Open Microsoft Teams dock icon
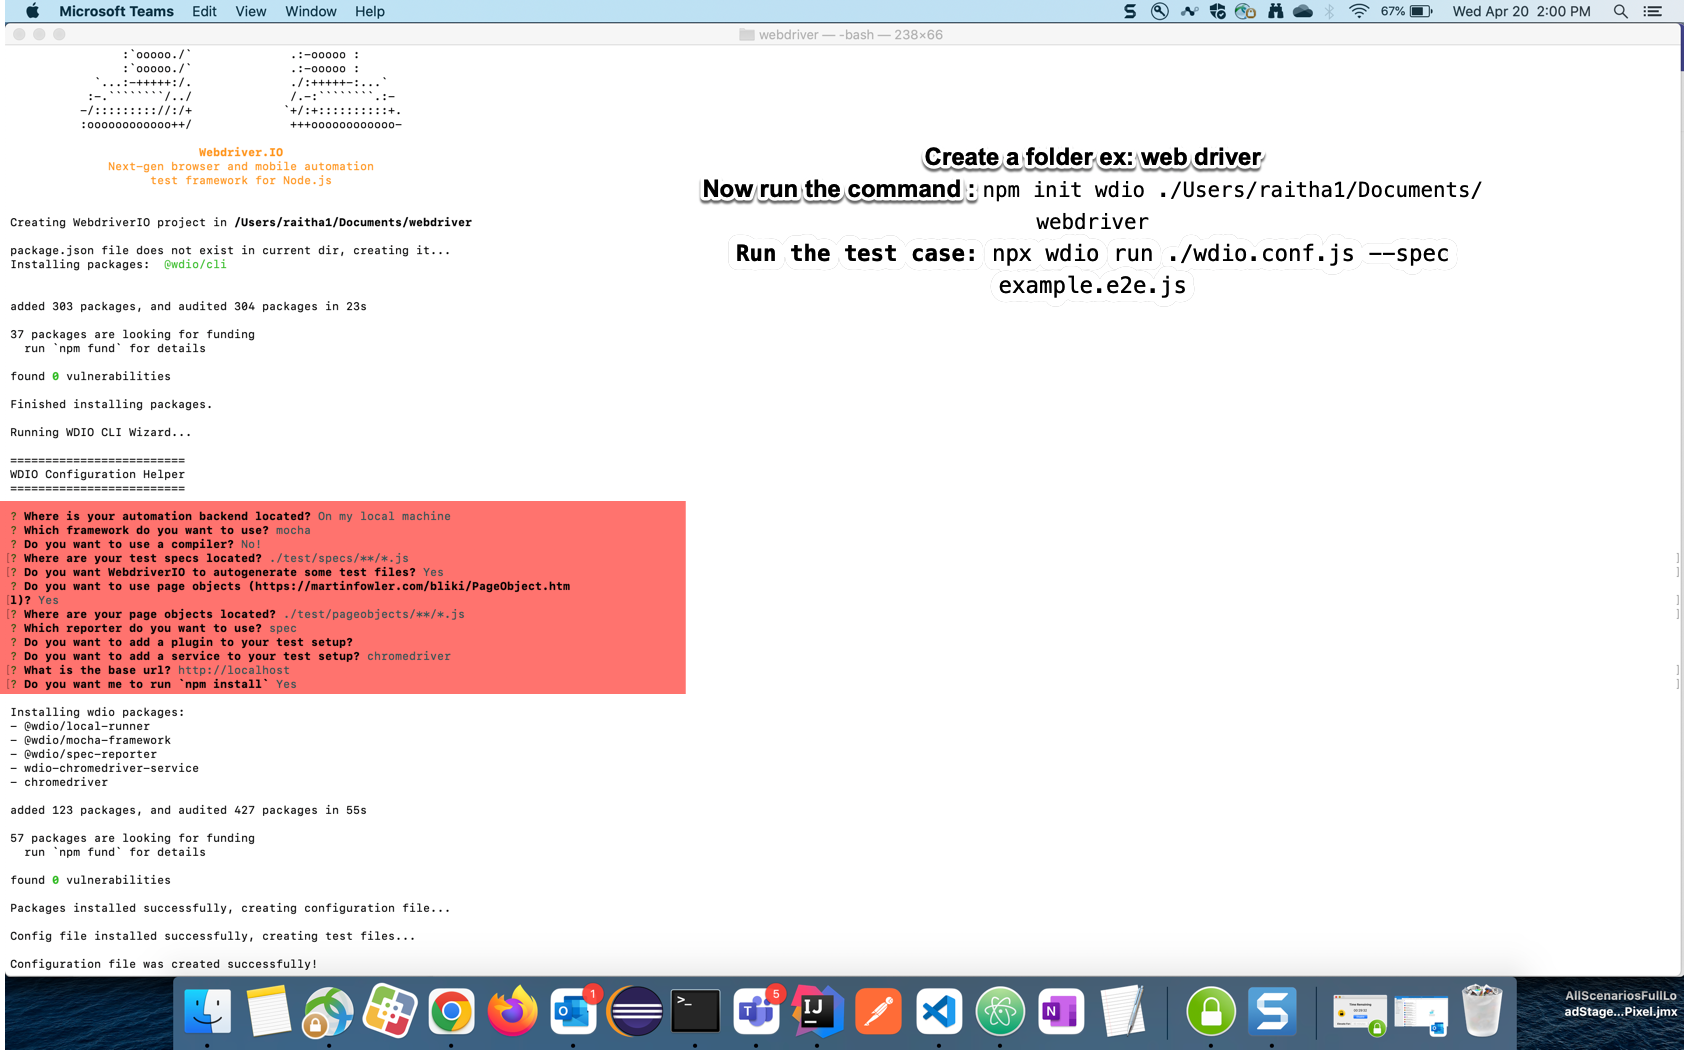 tap(756, 1012)
